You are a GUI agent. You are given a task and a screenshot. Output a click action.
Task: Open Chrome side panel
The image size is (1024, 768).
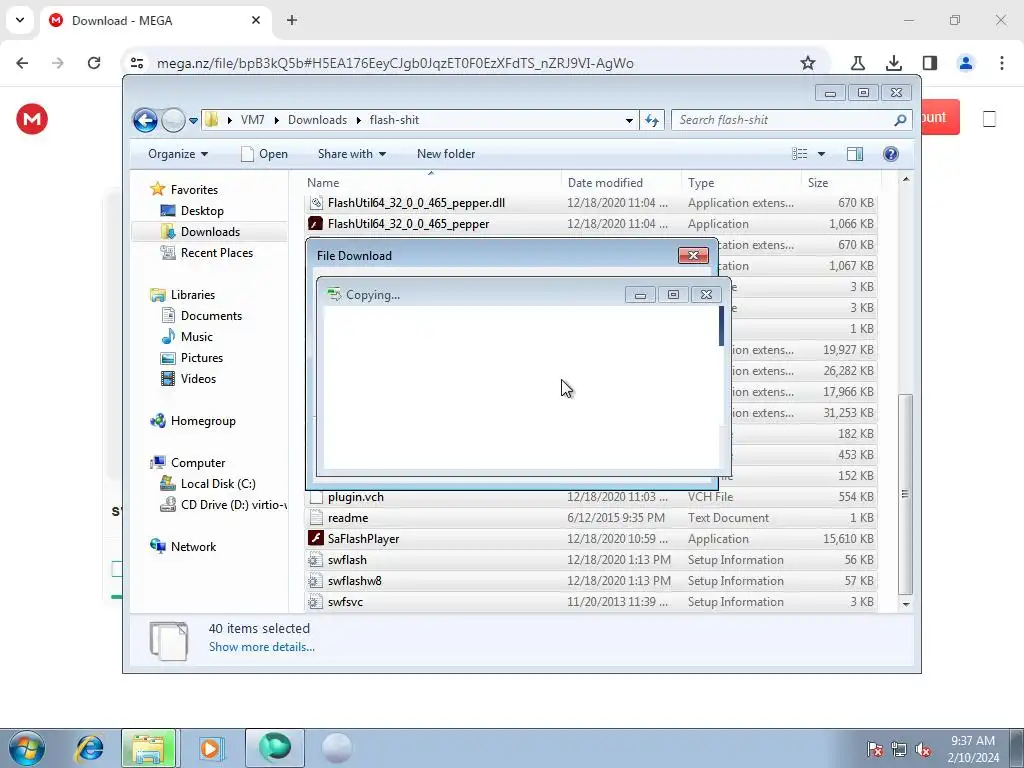[930, 63]
